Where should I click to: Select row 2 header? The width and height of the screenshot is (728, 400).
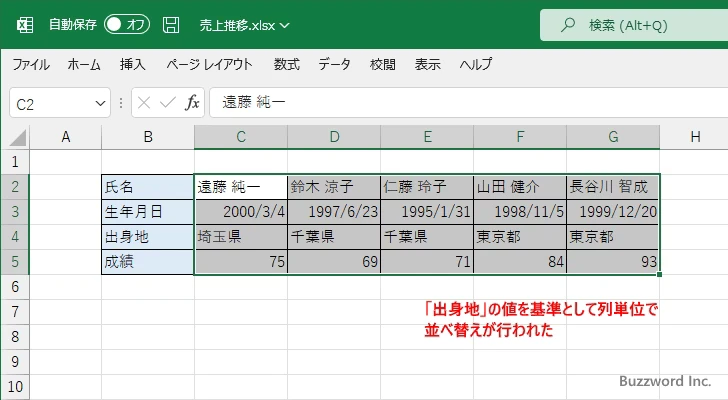coord(15,187)
